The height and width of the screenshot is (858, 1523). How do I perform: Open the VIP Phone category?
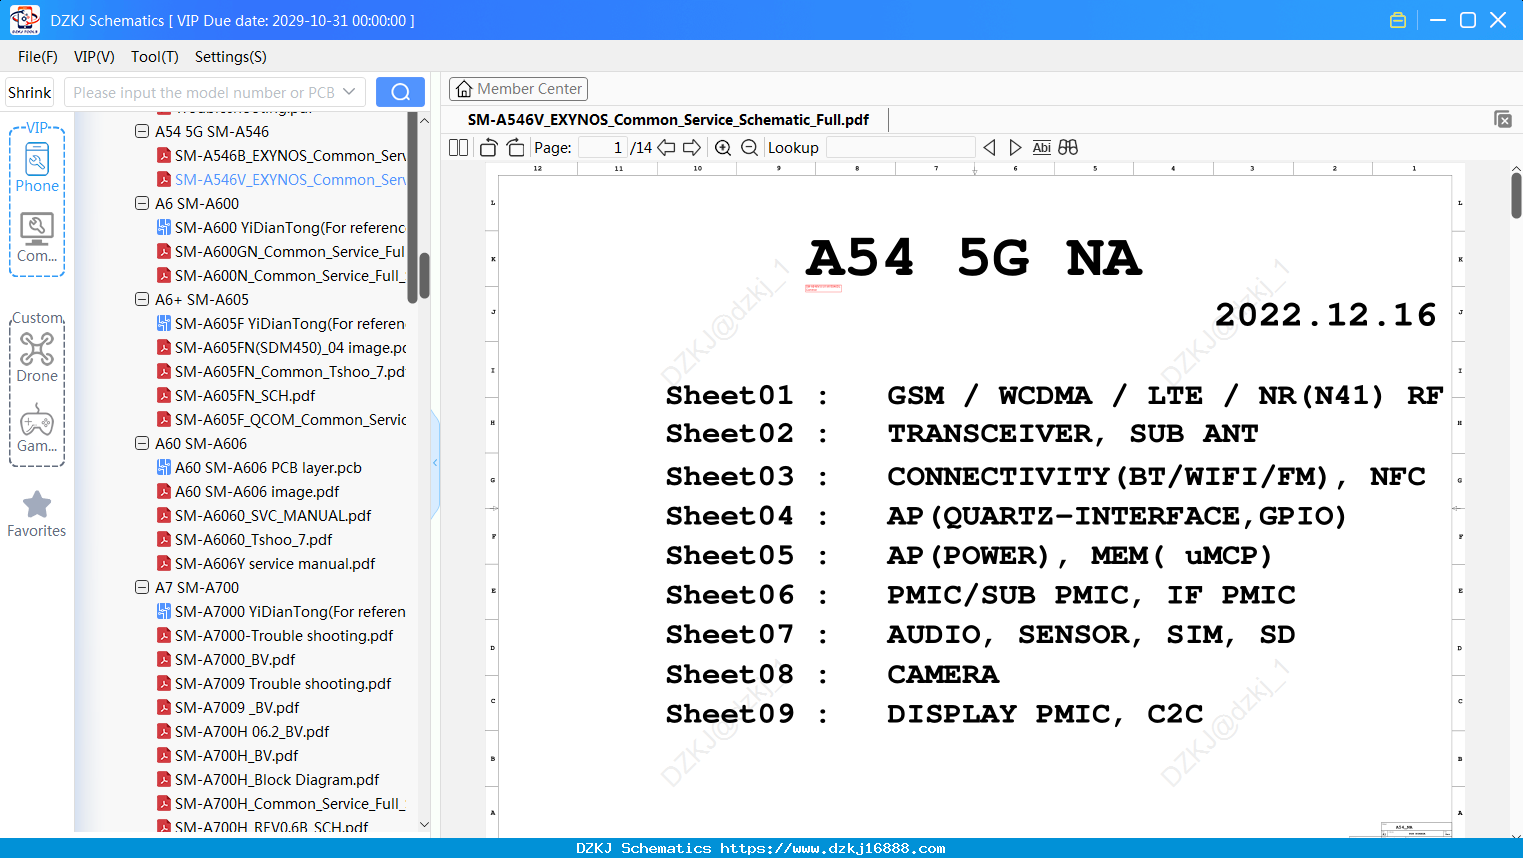37,166
